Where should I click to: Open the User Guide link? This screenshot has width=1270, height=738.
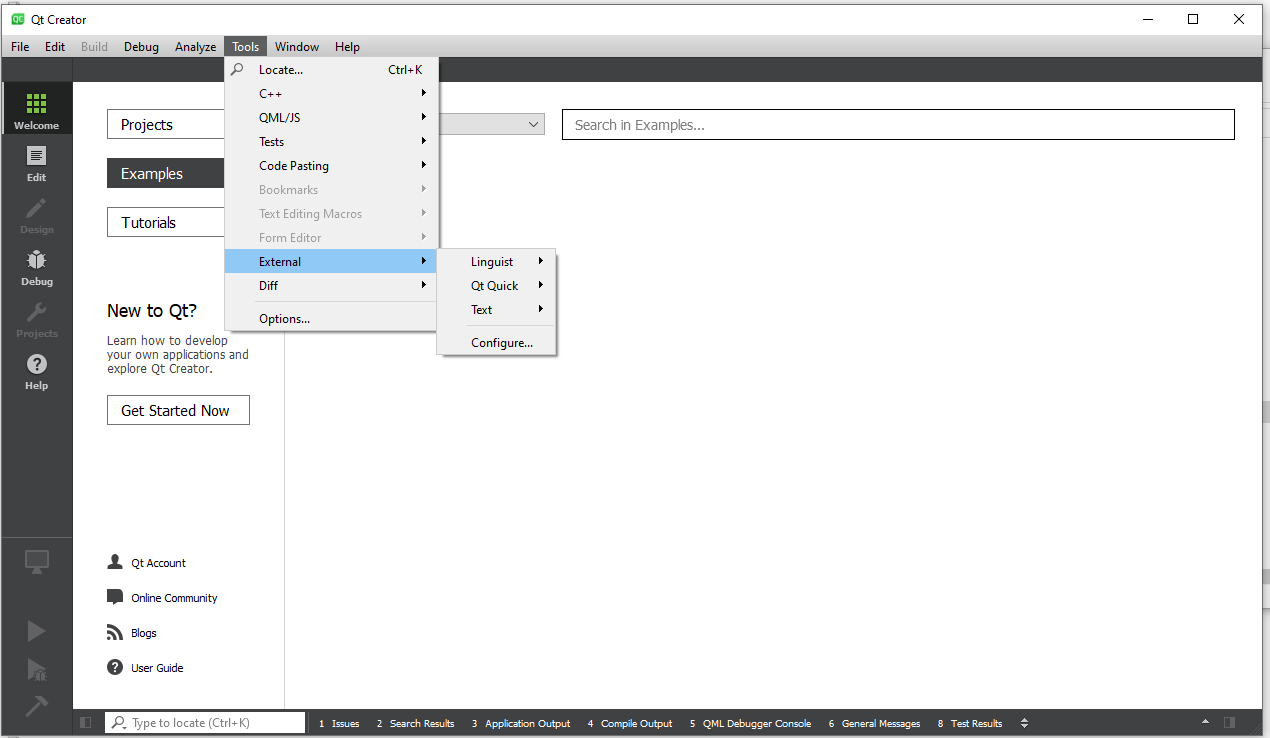point(157,668)
